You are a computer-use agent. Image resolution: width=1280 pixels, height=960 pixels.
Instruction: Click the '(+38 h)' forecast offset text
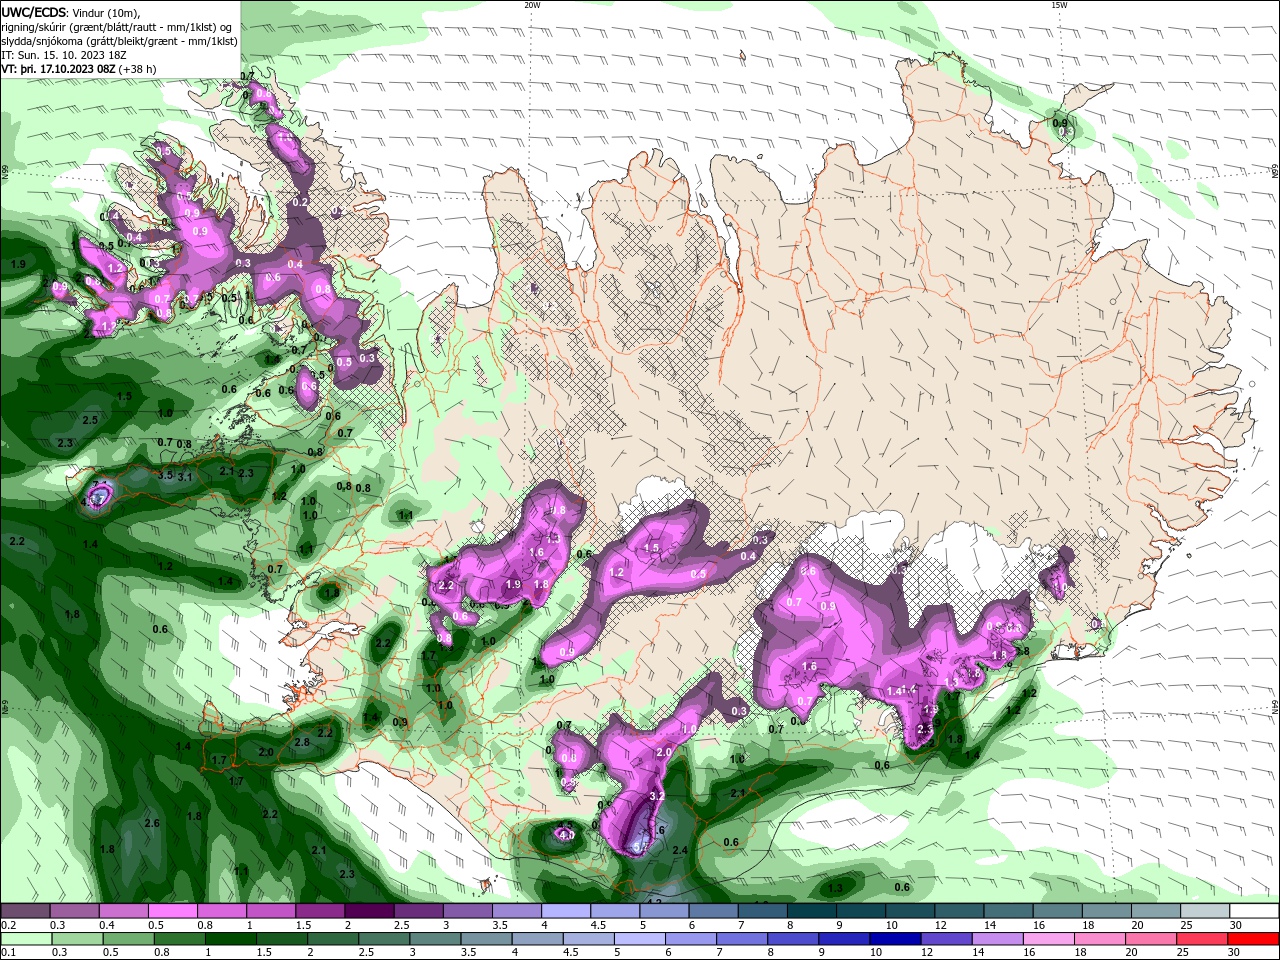click(x=138, y=69)
